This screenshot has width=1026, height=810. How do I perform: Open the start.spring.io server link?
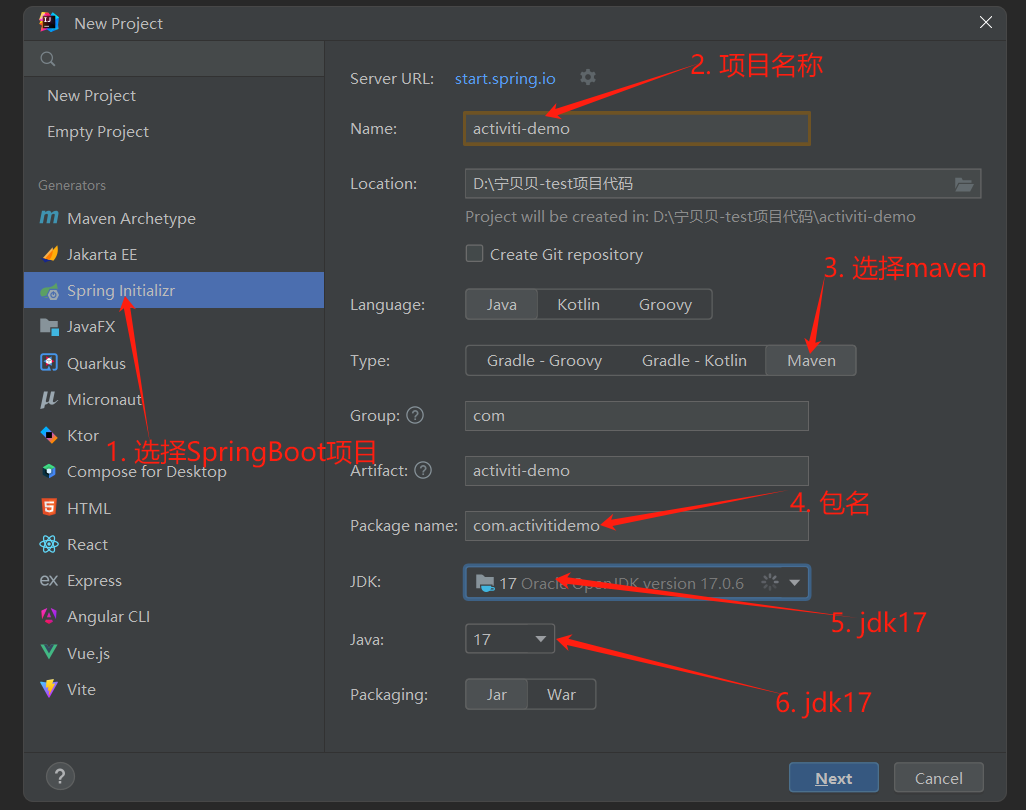tap(505, 79)
